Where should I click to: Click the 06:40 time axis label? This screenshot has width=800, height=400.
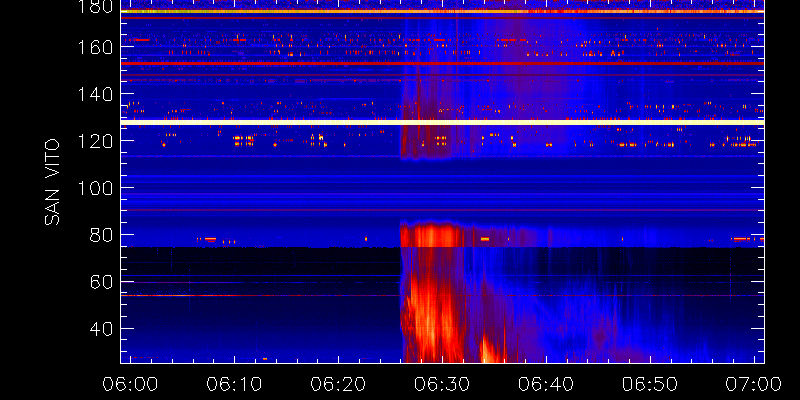[546, 384]
